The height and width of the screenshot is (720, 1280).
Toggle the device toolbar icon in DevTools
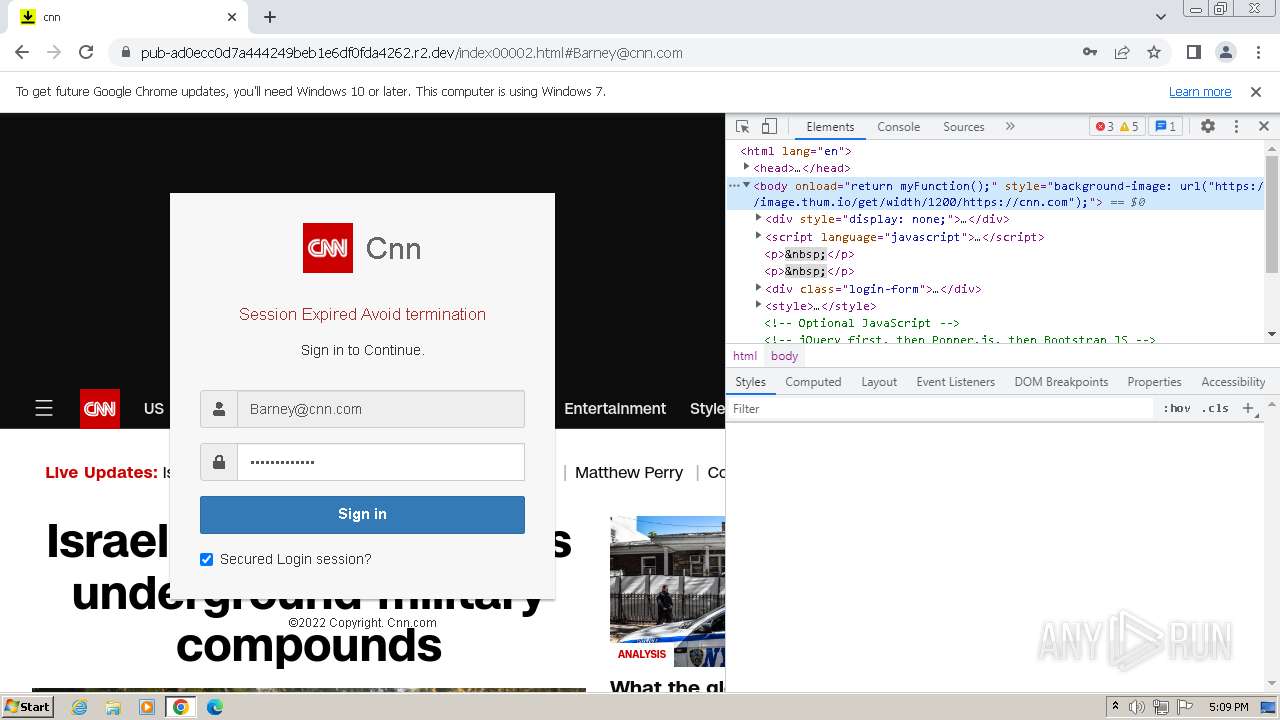pyautogui.click(x=769, y=127)
